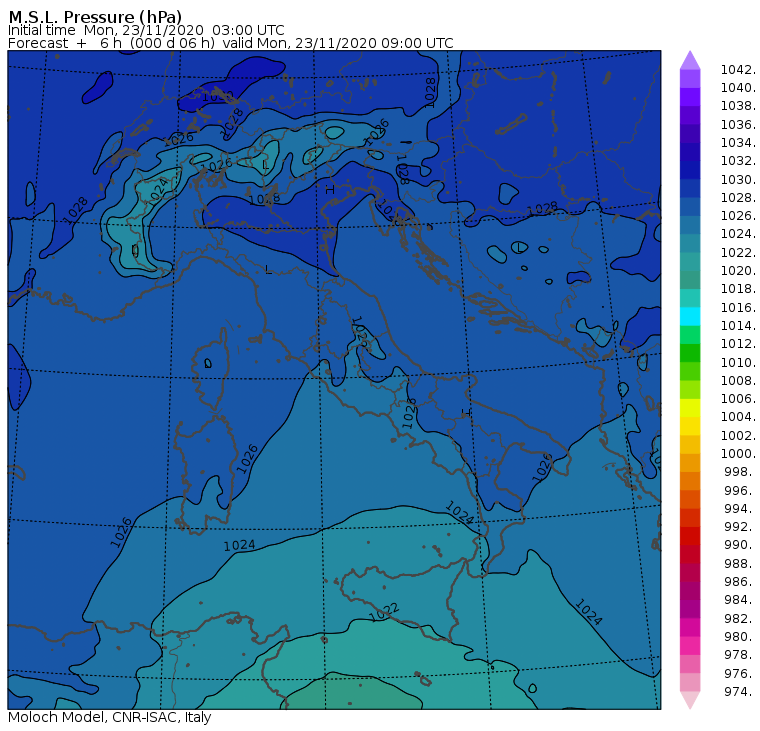The image size is (760, 731).
Task: Click the bright yellow colorbar band between 1004 and 1006
Action: [690, 408]
